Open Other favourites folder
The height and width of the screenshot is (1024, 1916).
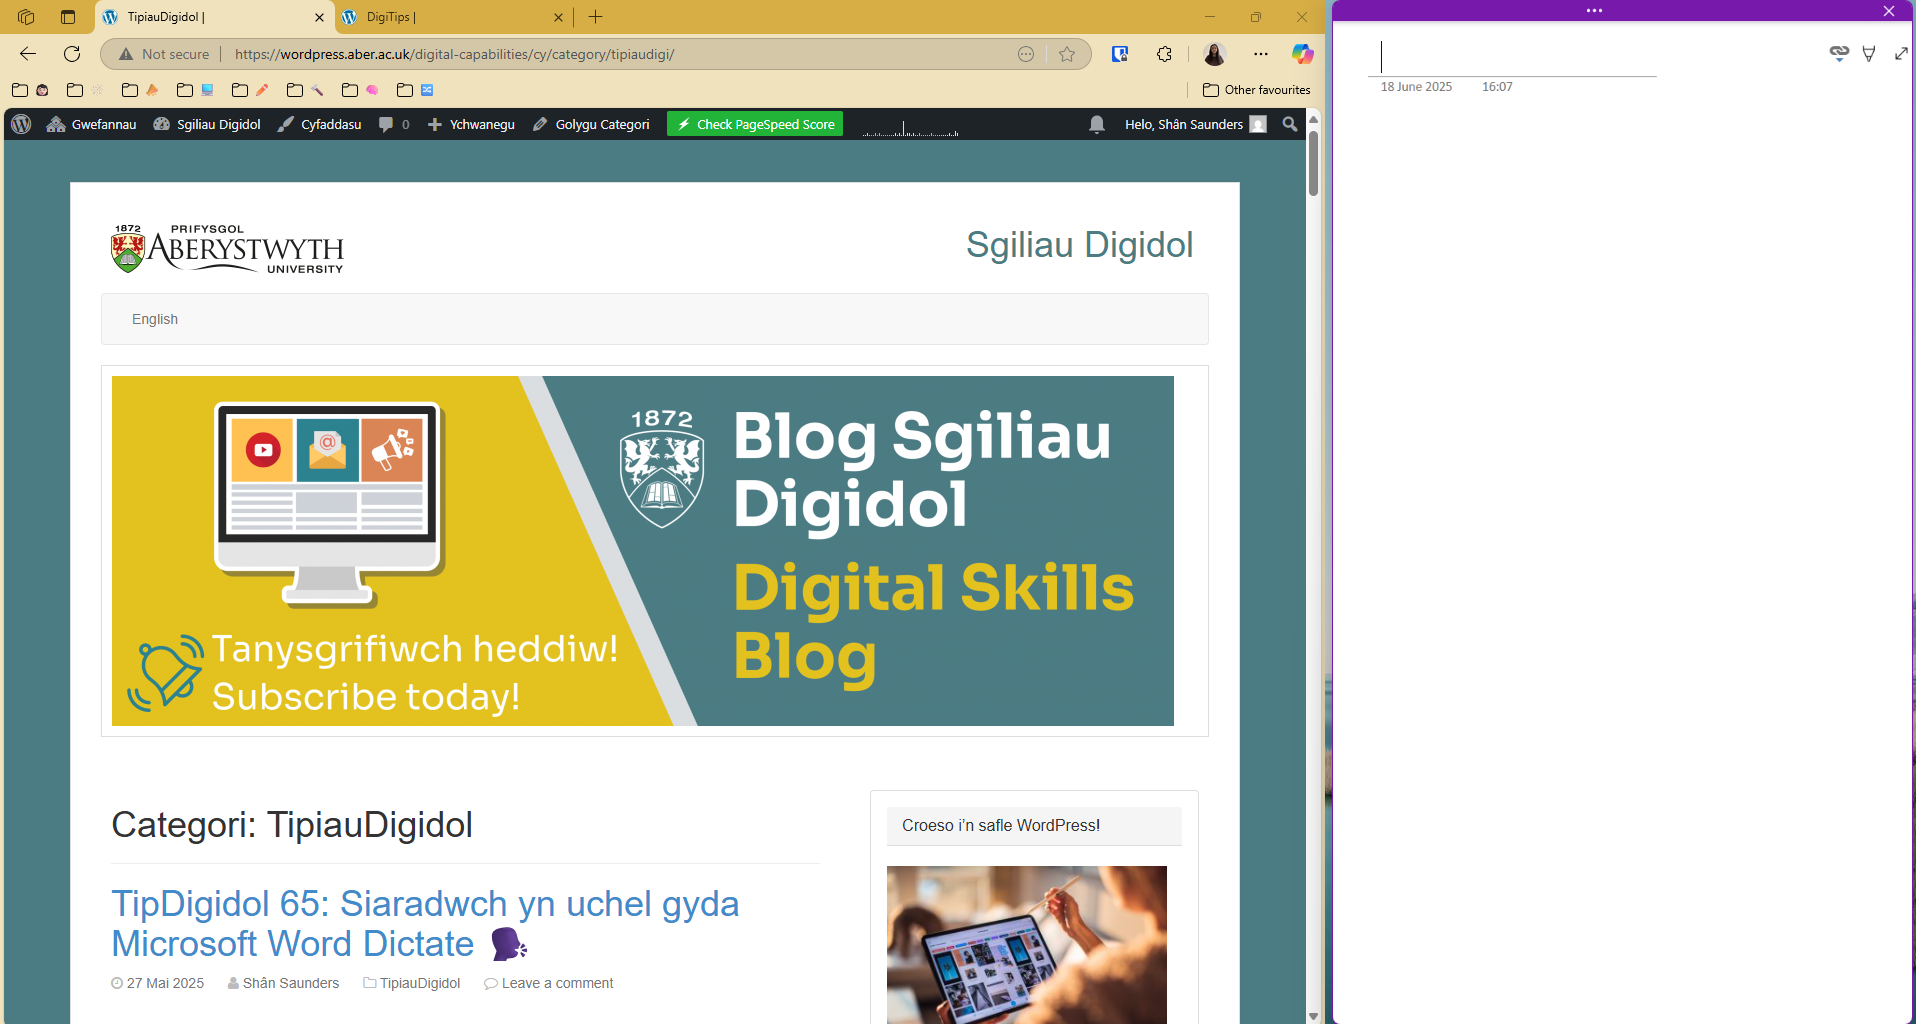(1256, 90)
